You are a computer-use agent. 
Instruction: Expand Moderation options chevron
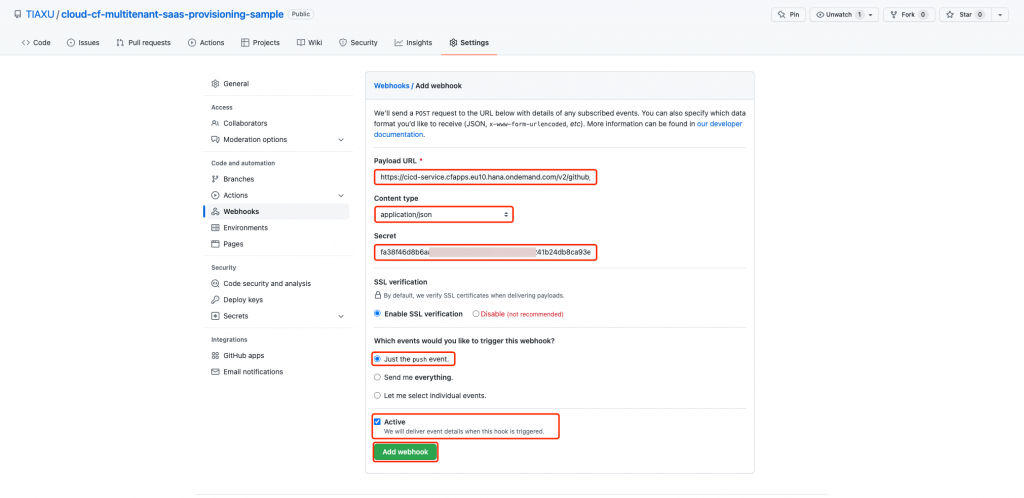tap(341, 140)
